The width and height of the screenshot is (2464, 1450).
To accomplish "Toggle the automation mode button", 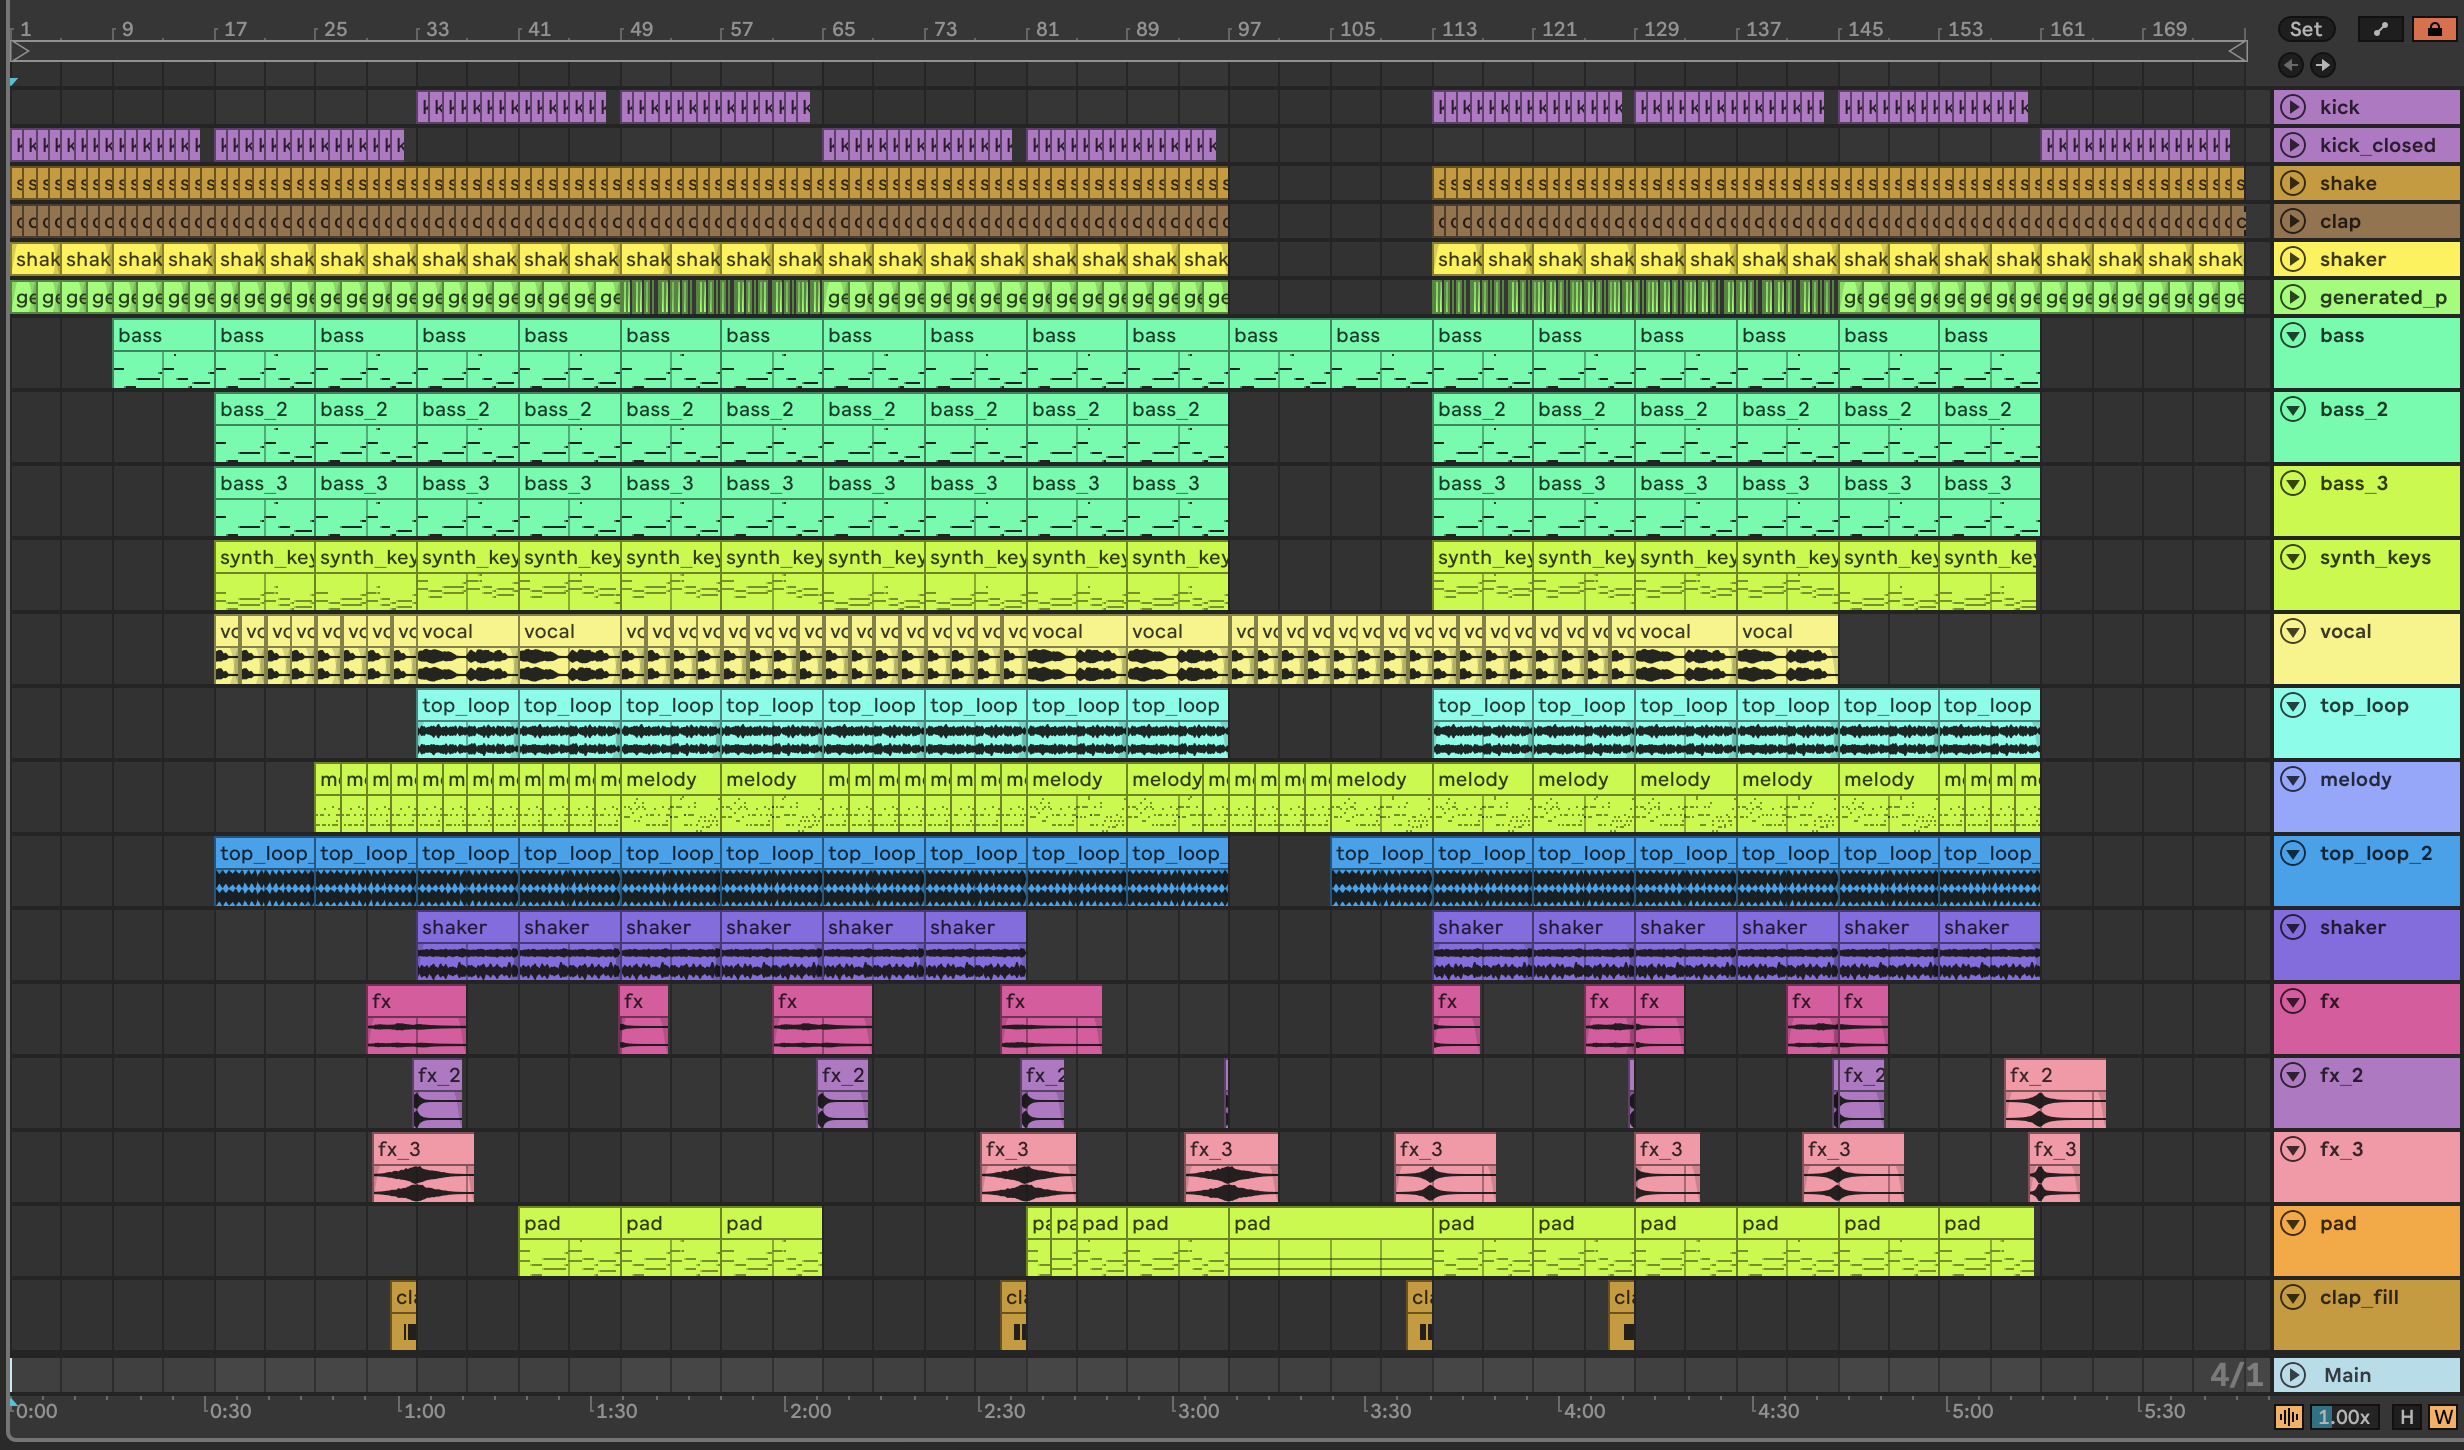I will pyautogui.click(x=2380, y=29).
